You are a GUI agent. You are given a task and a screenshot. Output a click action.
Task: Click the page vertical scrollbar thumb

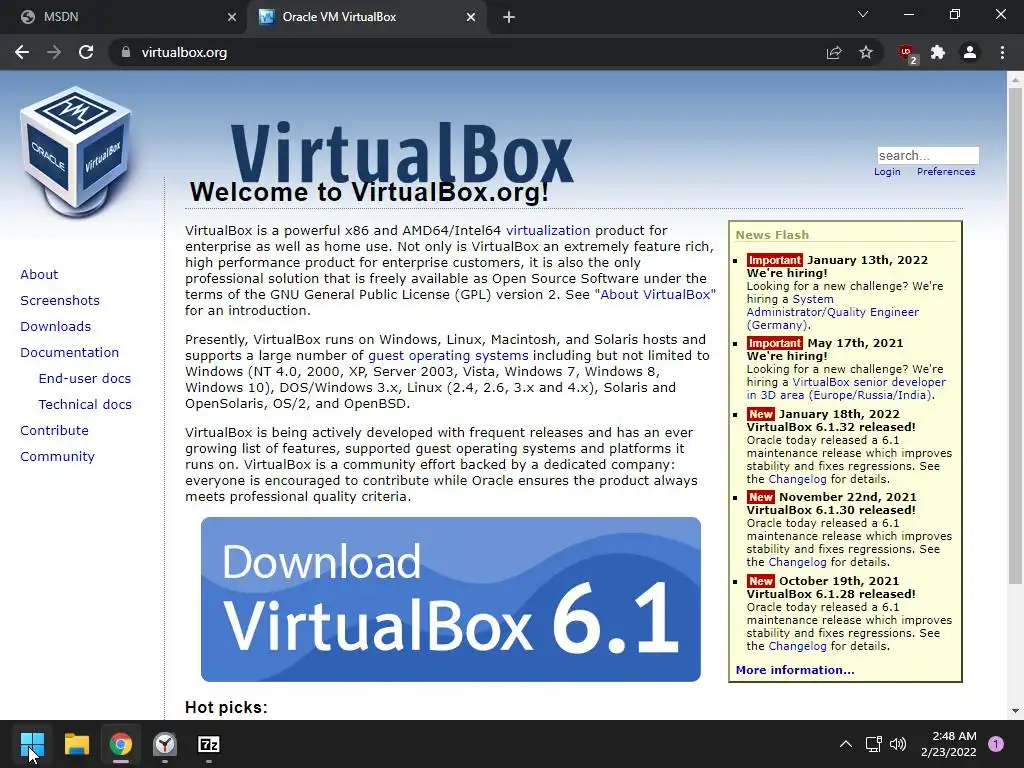pos(1015,335)
